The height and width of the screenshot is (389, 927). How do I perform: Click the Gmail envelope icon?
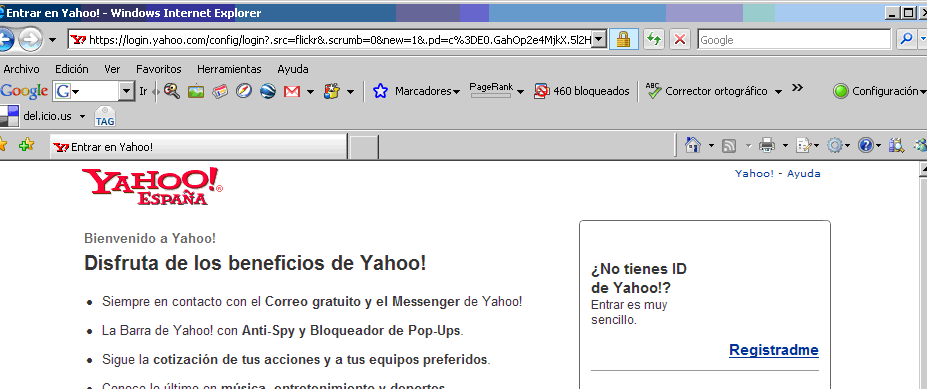coord(292,92)
